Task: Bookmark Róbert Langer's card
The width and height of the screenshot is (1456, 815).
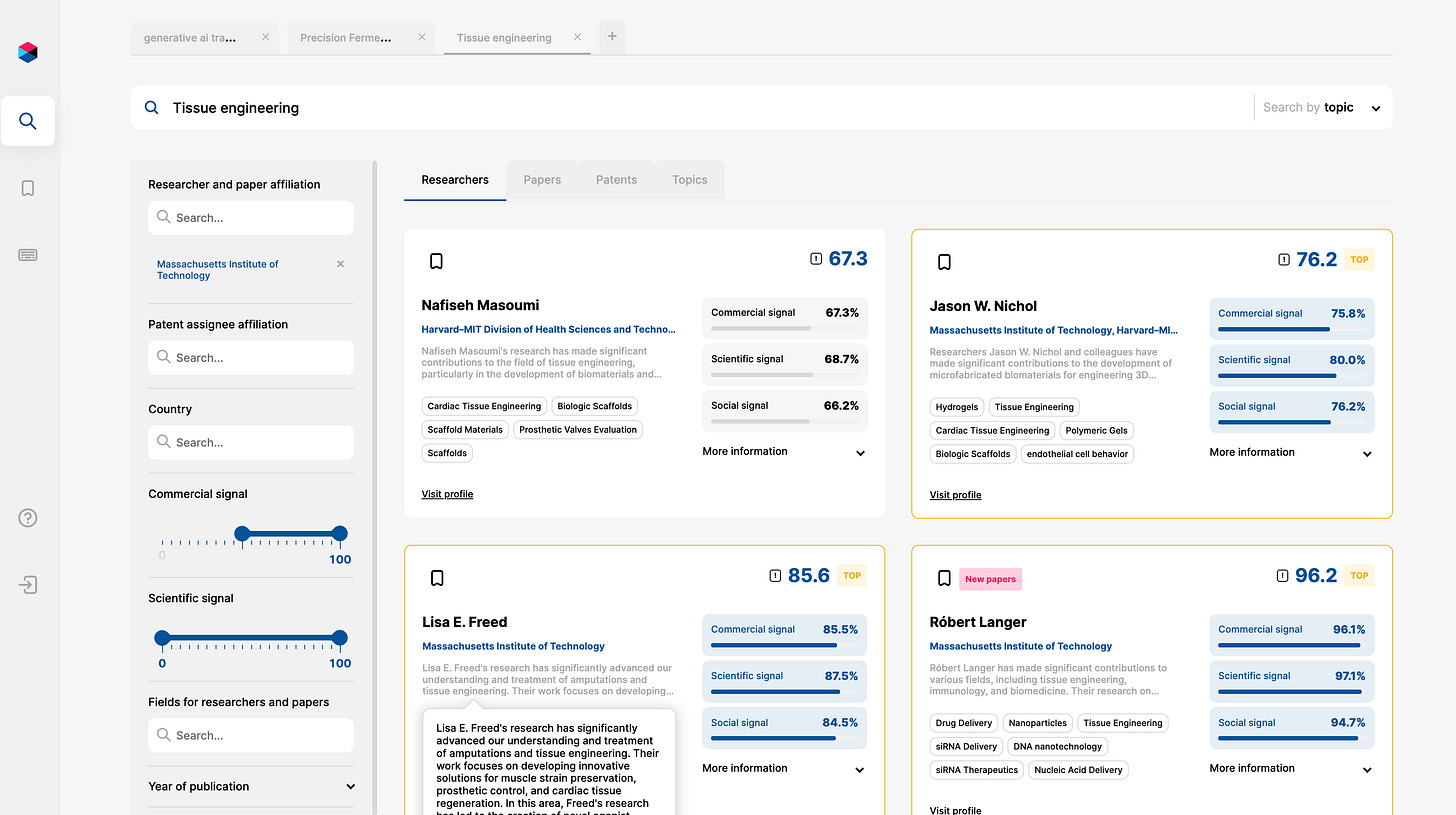Action: 944,578
